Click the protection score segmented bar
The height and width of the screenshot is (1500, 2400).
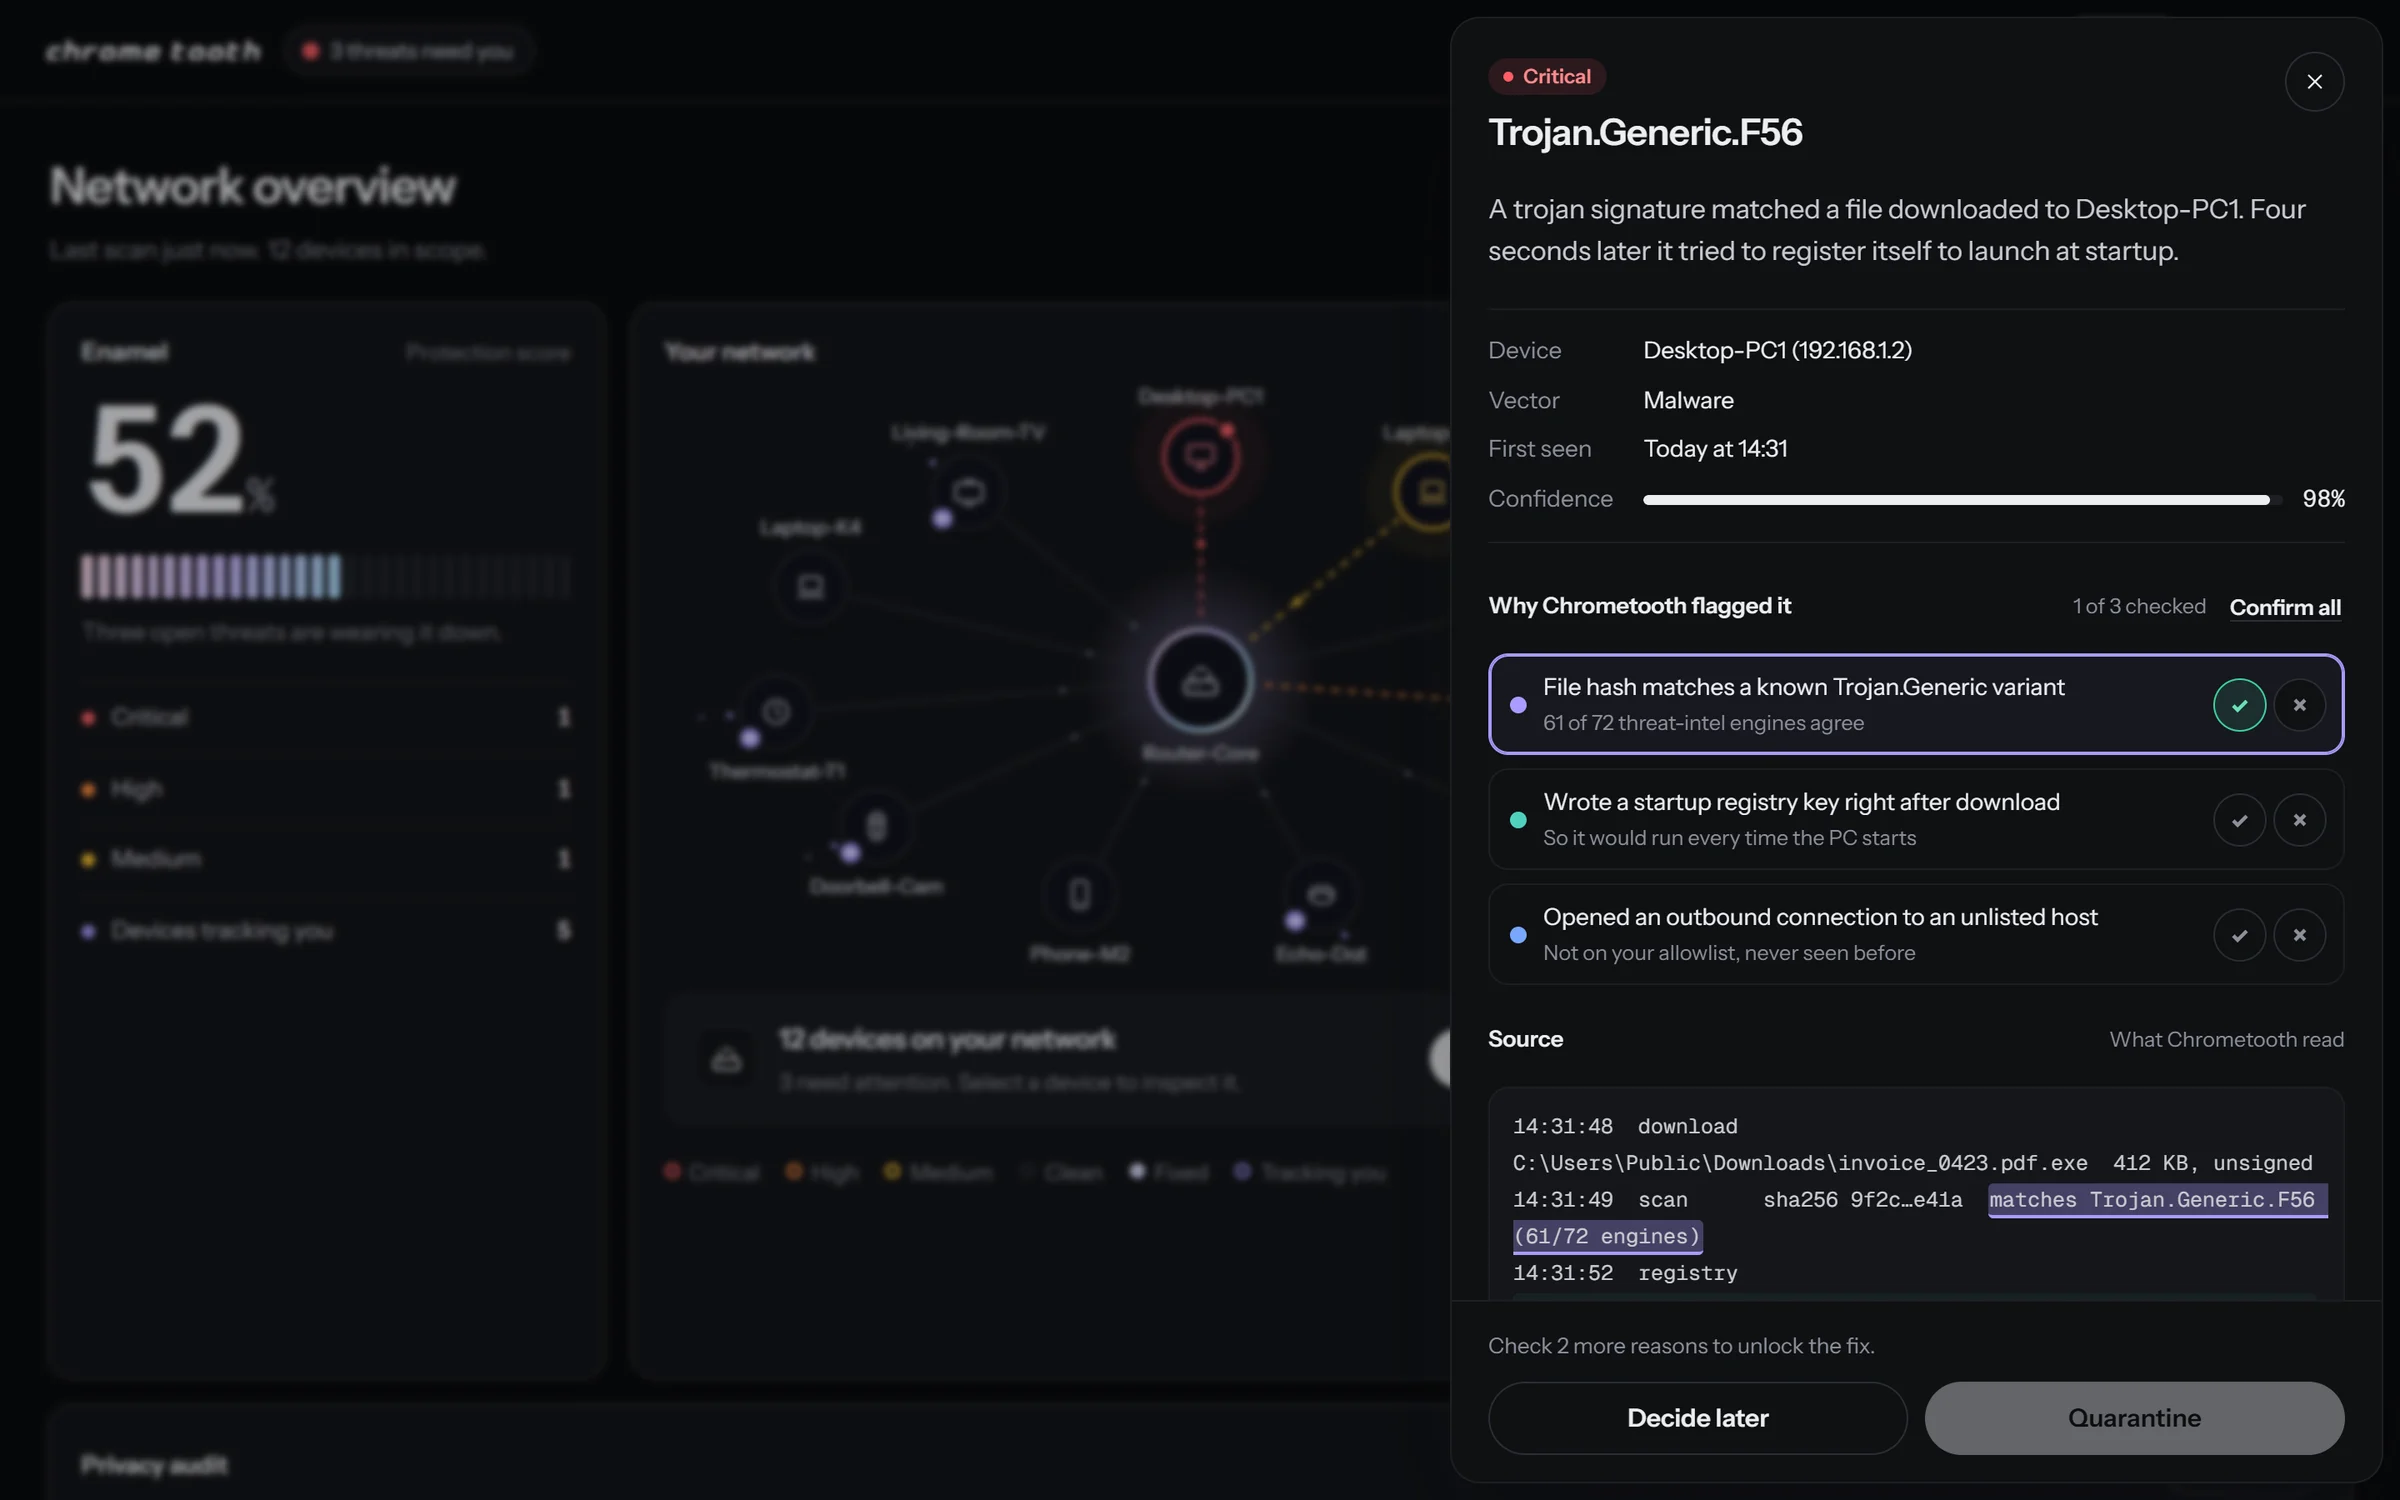pos(325,577)
